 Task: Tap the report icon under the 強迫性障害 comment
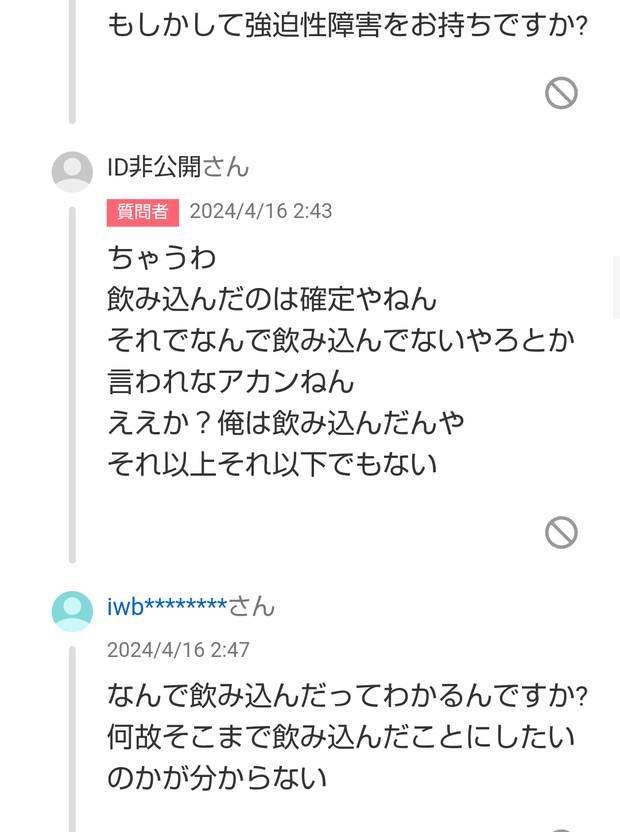[x=561, y=93]
